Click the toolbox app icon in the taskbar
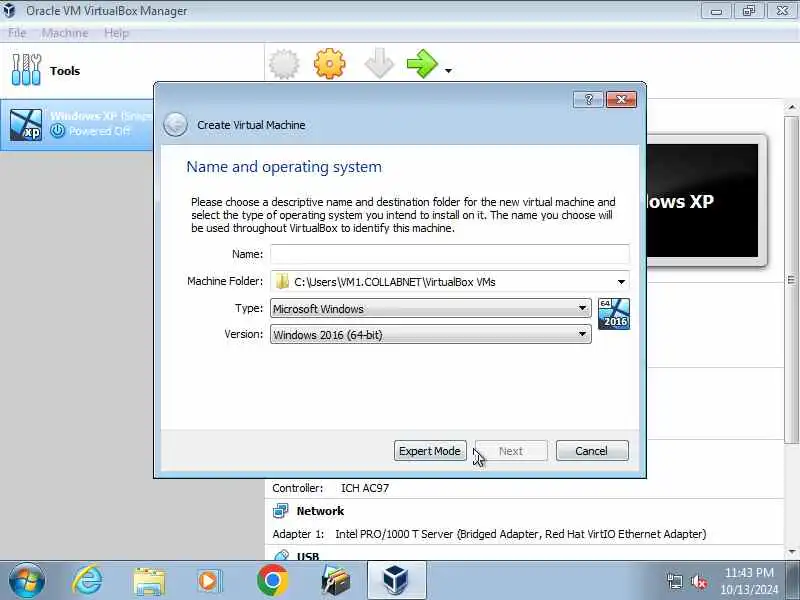 coord(335,581)
